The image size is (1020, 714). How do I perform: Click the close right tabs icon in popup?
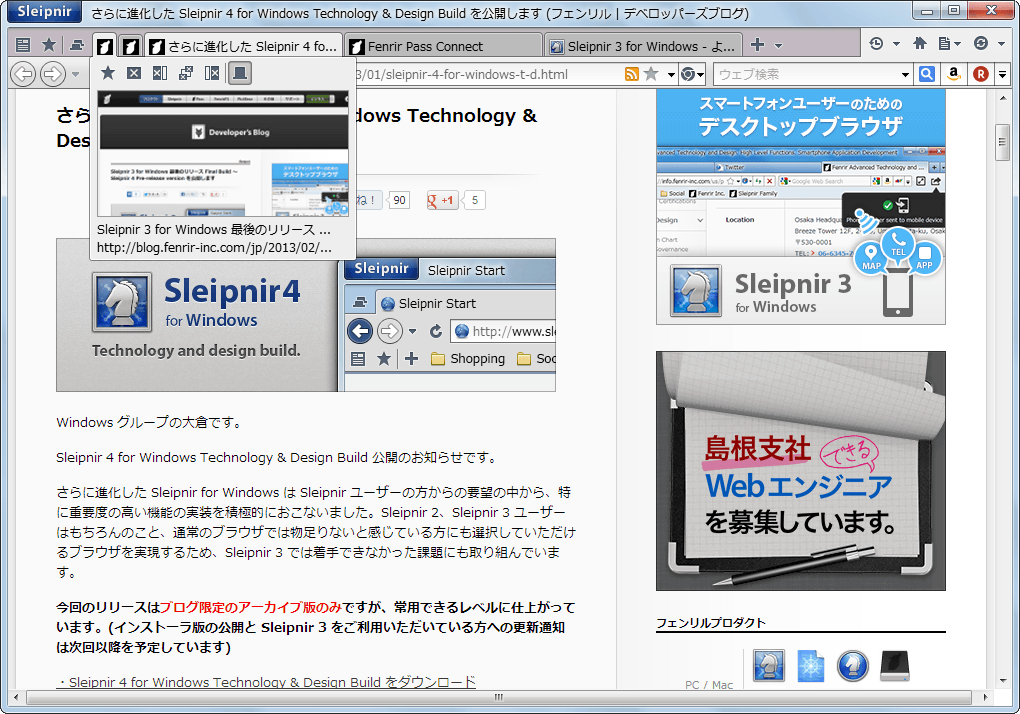(212, 73)
